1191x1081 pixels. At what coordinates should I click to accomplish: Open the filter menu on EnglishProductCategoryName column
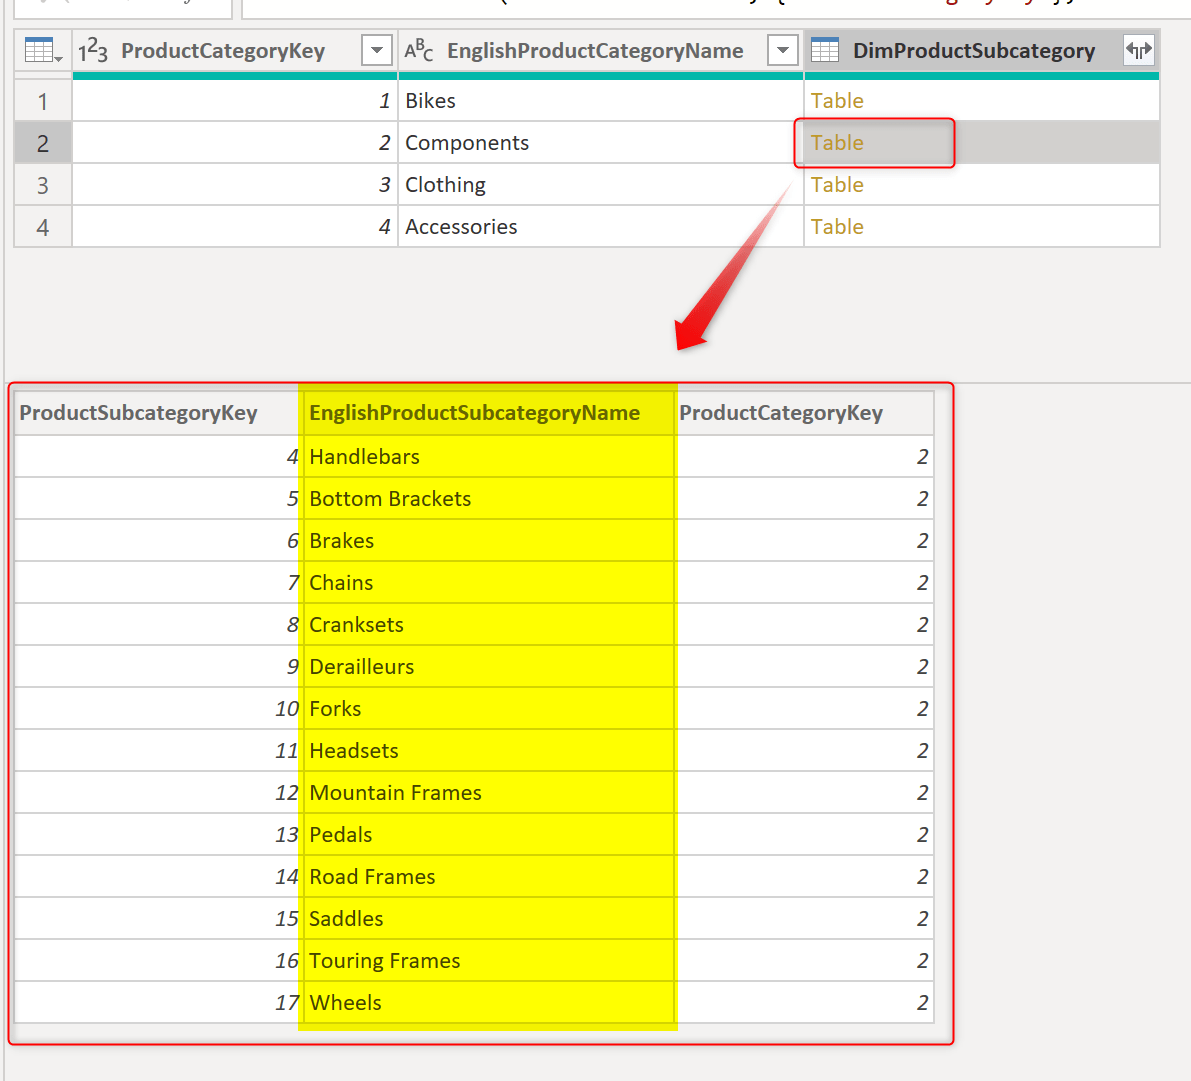[783, 49]
